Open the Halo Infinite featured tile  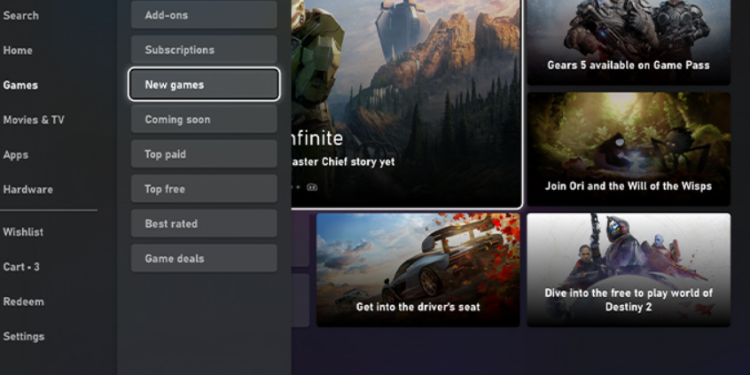(x=406, y=103)
